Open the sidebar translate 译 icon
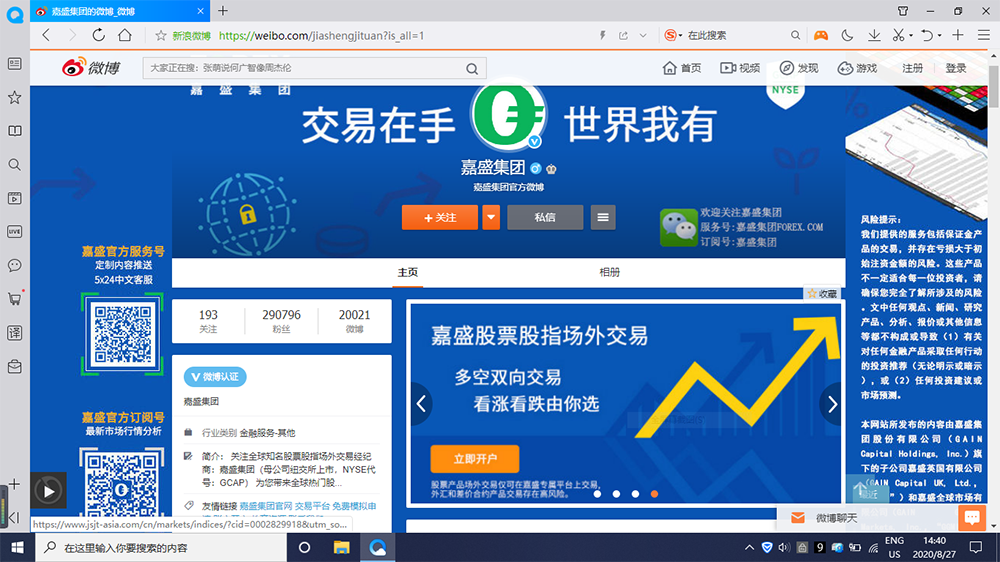1000x562 pixels. pos(14,332)
